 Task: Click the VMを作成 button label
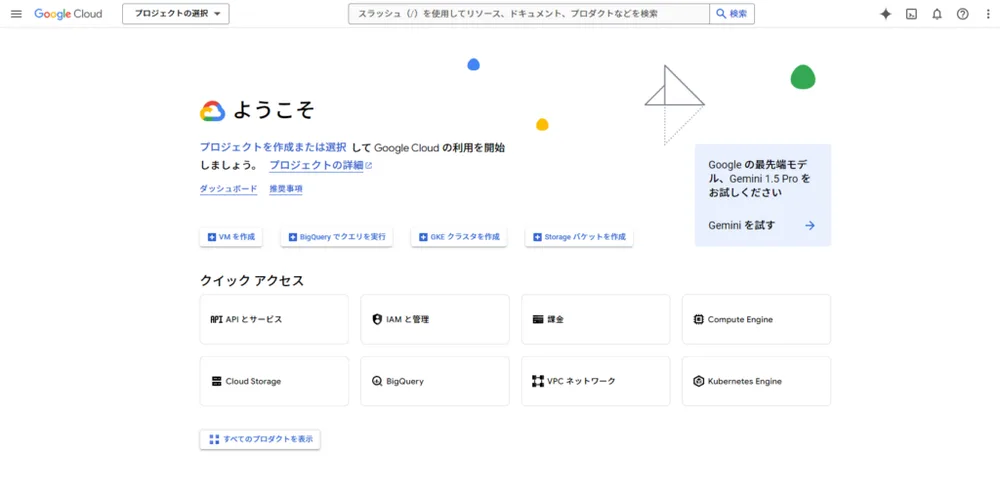(x=237, y=237)
